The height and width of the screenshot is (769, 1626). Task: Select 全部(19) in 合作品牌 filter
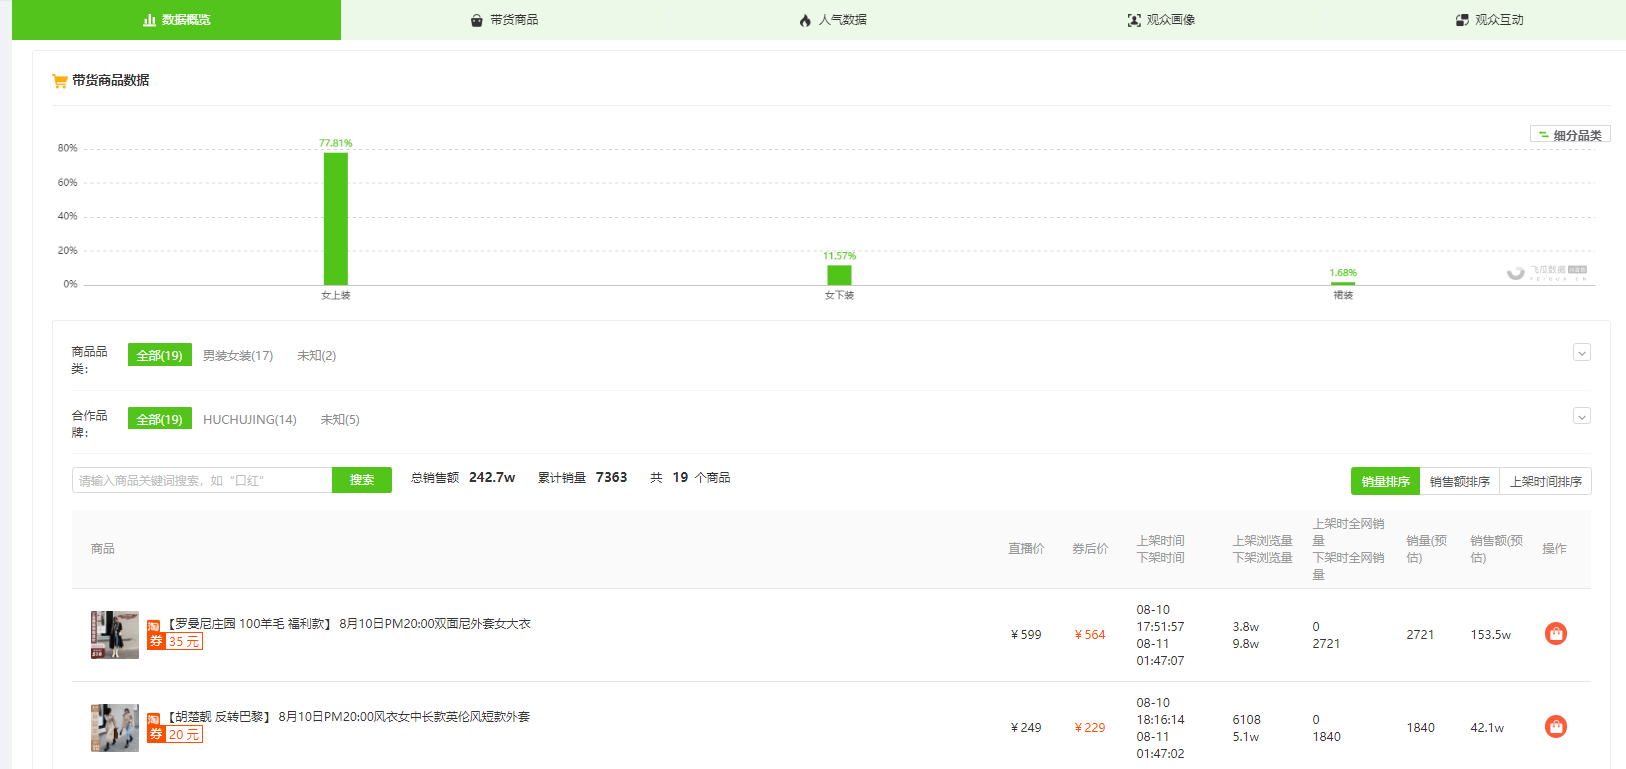(x=160, y=419)
